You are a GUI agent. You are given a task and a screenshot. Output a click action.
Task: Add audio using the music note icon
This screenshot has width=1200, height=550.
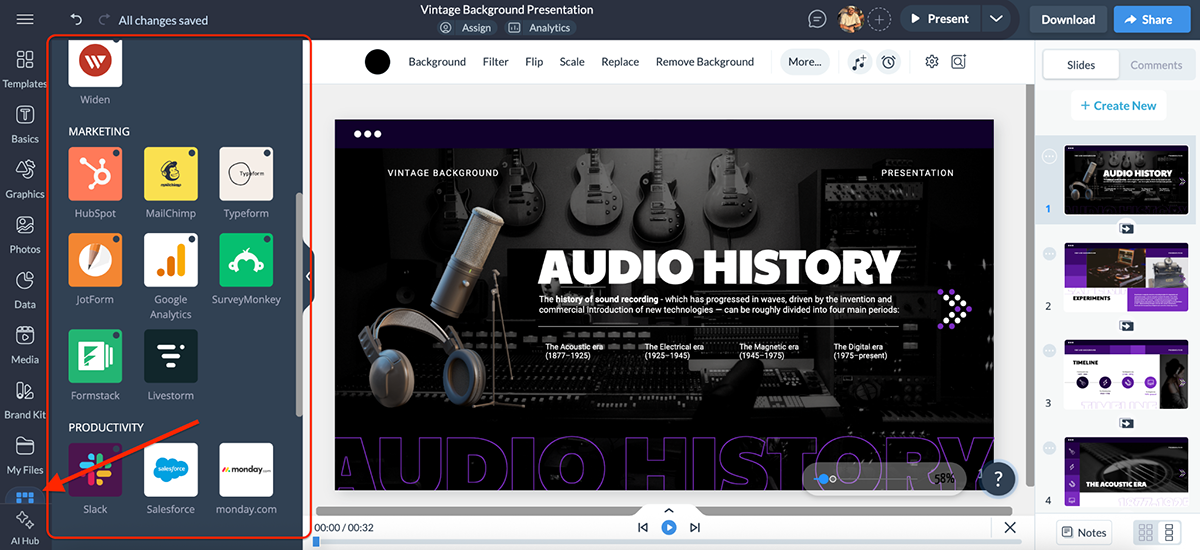click(x=859, y=62)
